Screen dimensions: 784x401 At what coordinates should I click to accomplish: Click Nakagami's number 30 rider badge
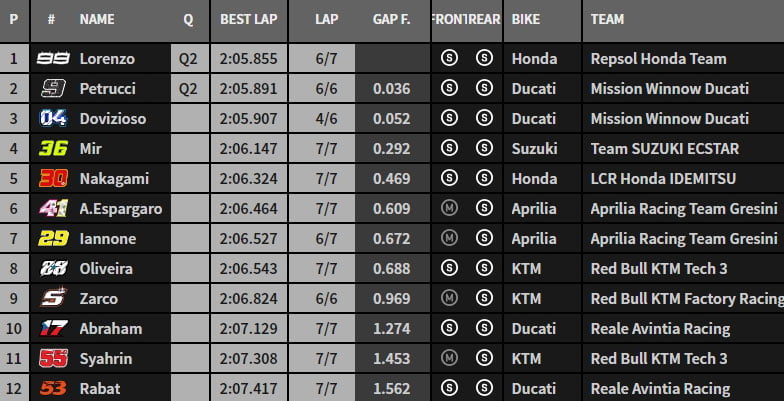pyautogui.click(x=52, y=179)
